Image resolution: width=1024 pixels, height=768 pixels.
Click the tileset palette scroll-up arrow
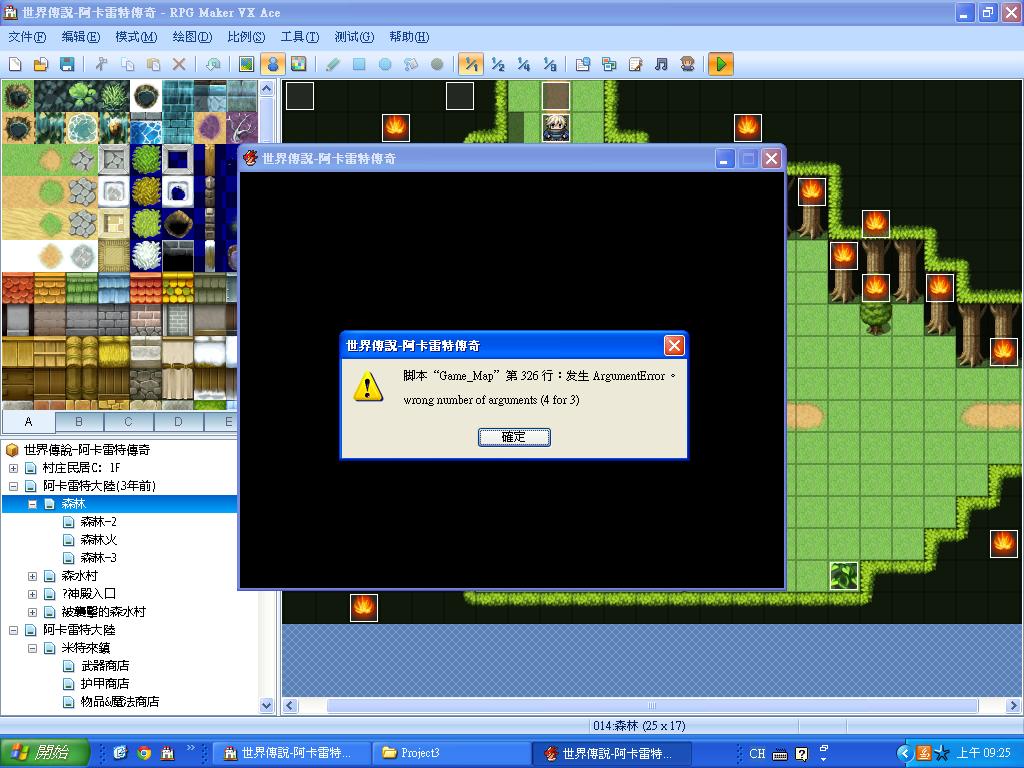coord(266,88)
